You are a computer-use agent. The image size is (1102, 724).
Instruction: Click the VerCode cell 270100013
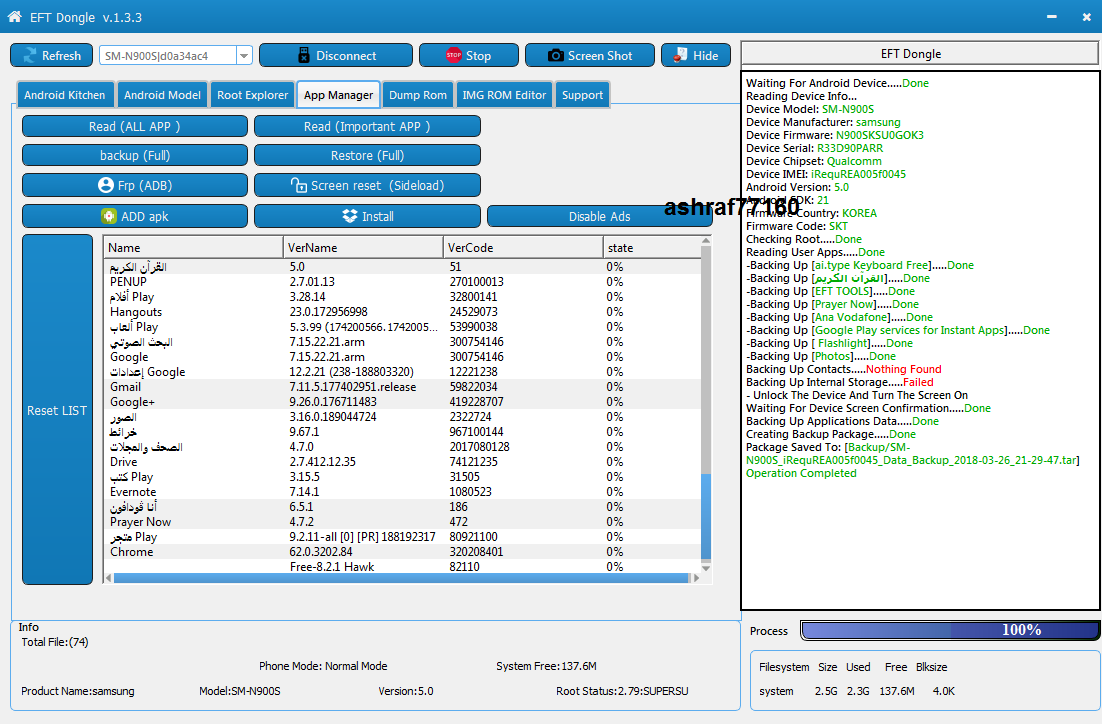click(477, 282)
